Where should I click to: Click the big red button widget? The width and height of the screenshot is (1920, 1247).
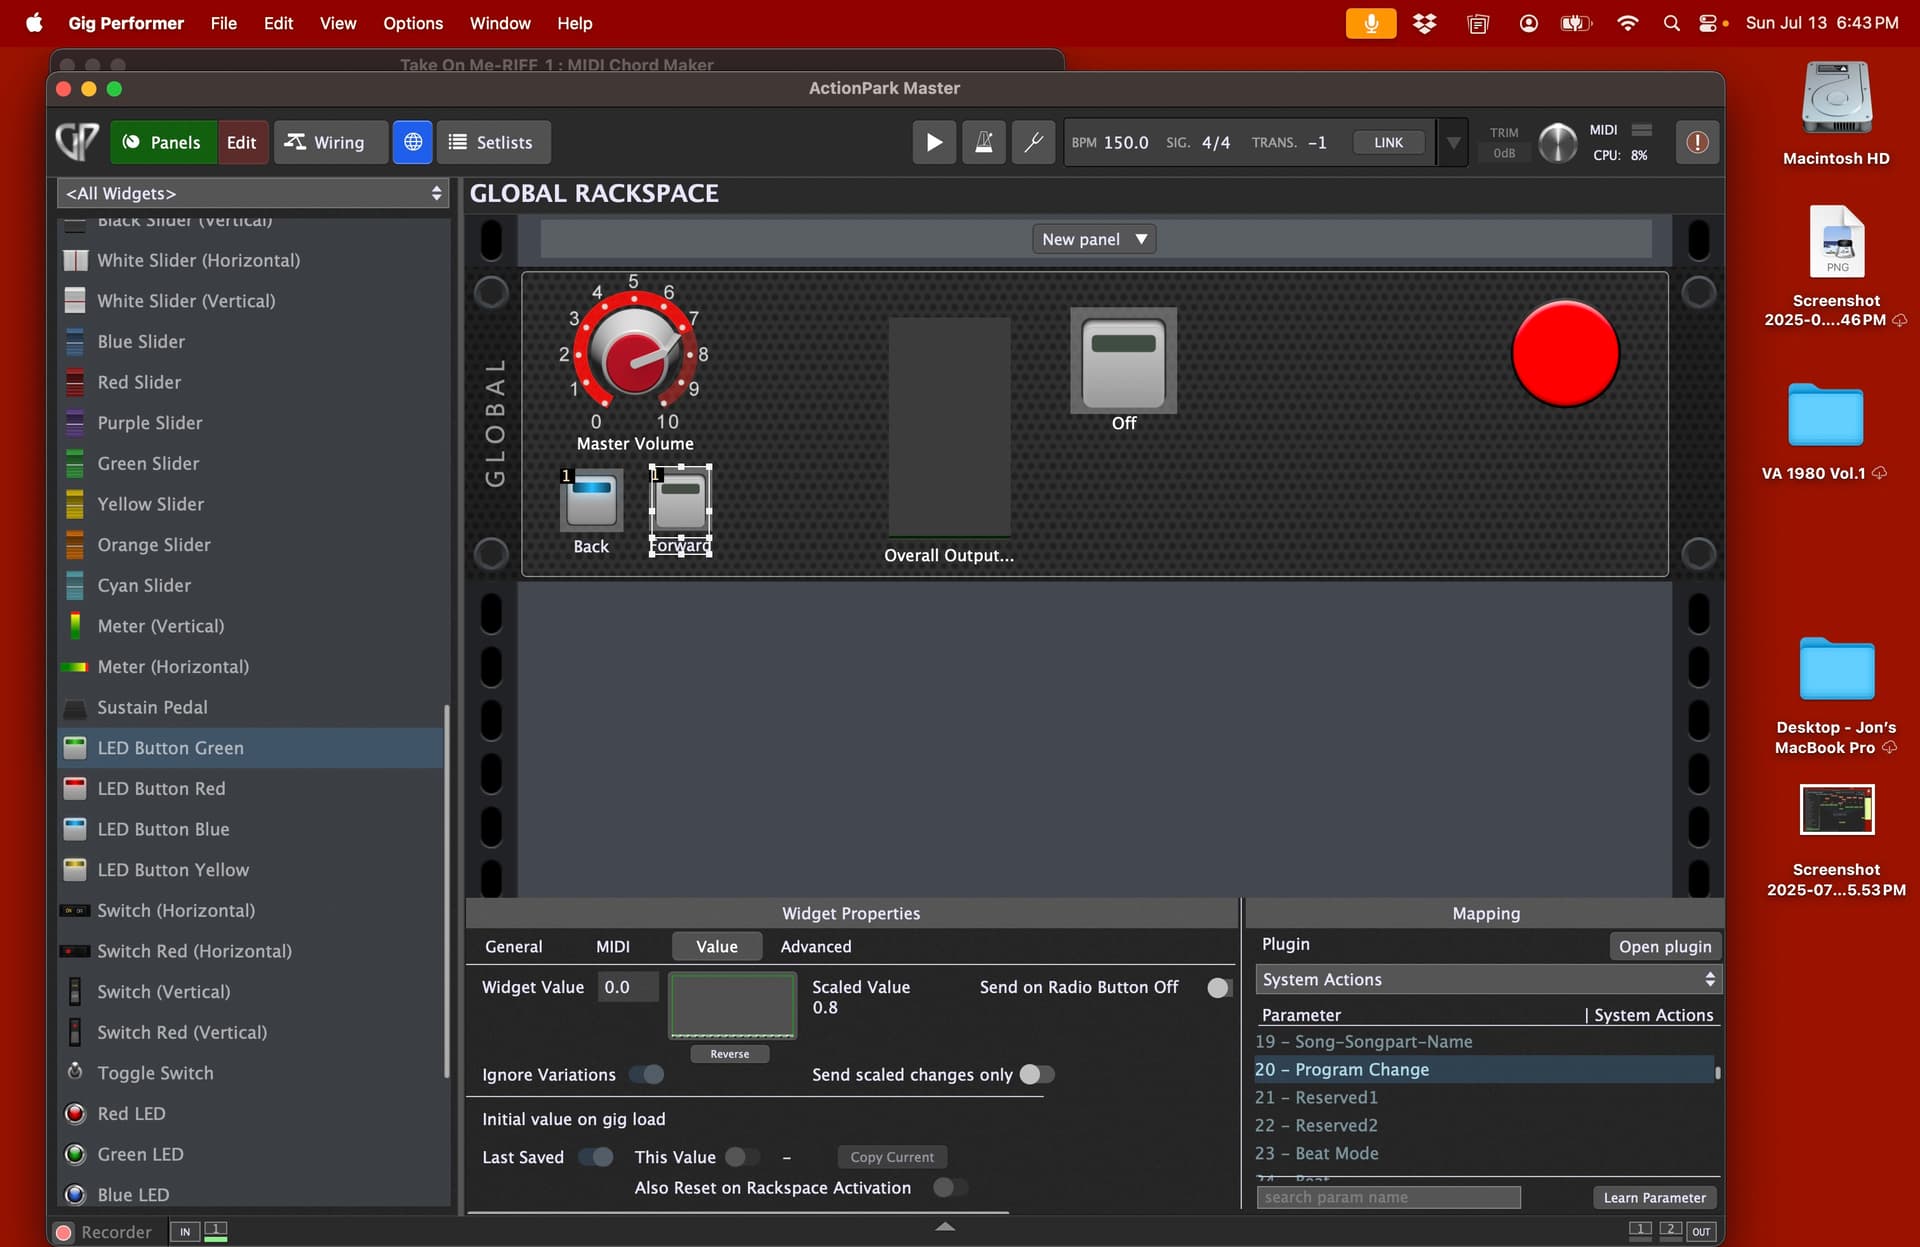point(1564,354)
